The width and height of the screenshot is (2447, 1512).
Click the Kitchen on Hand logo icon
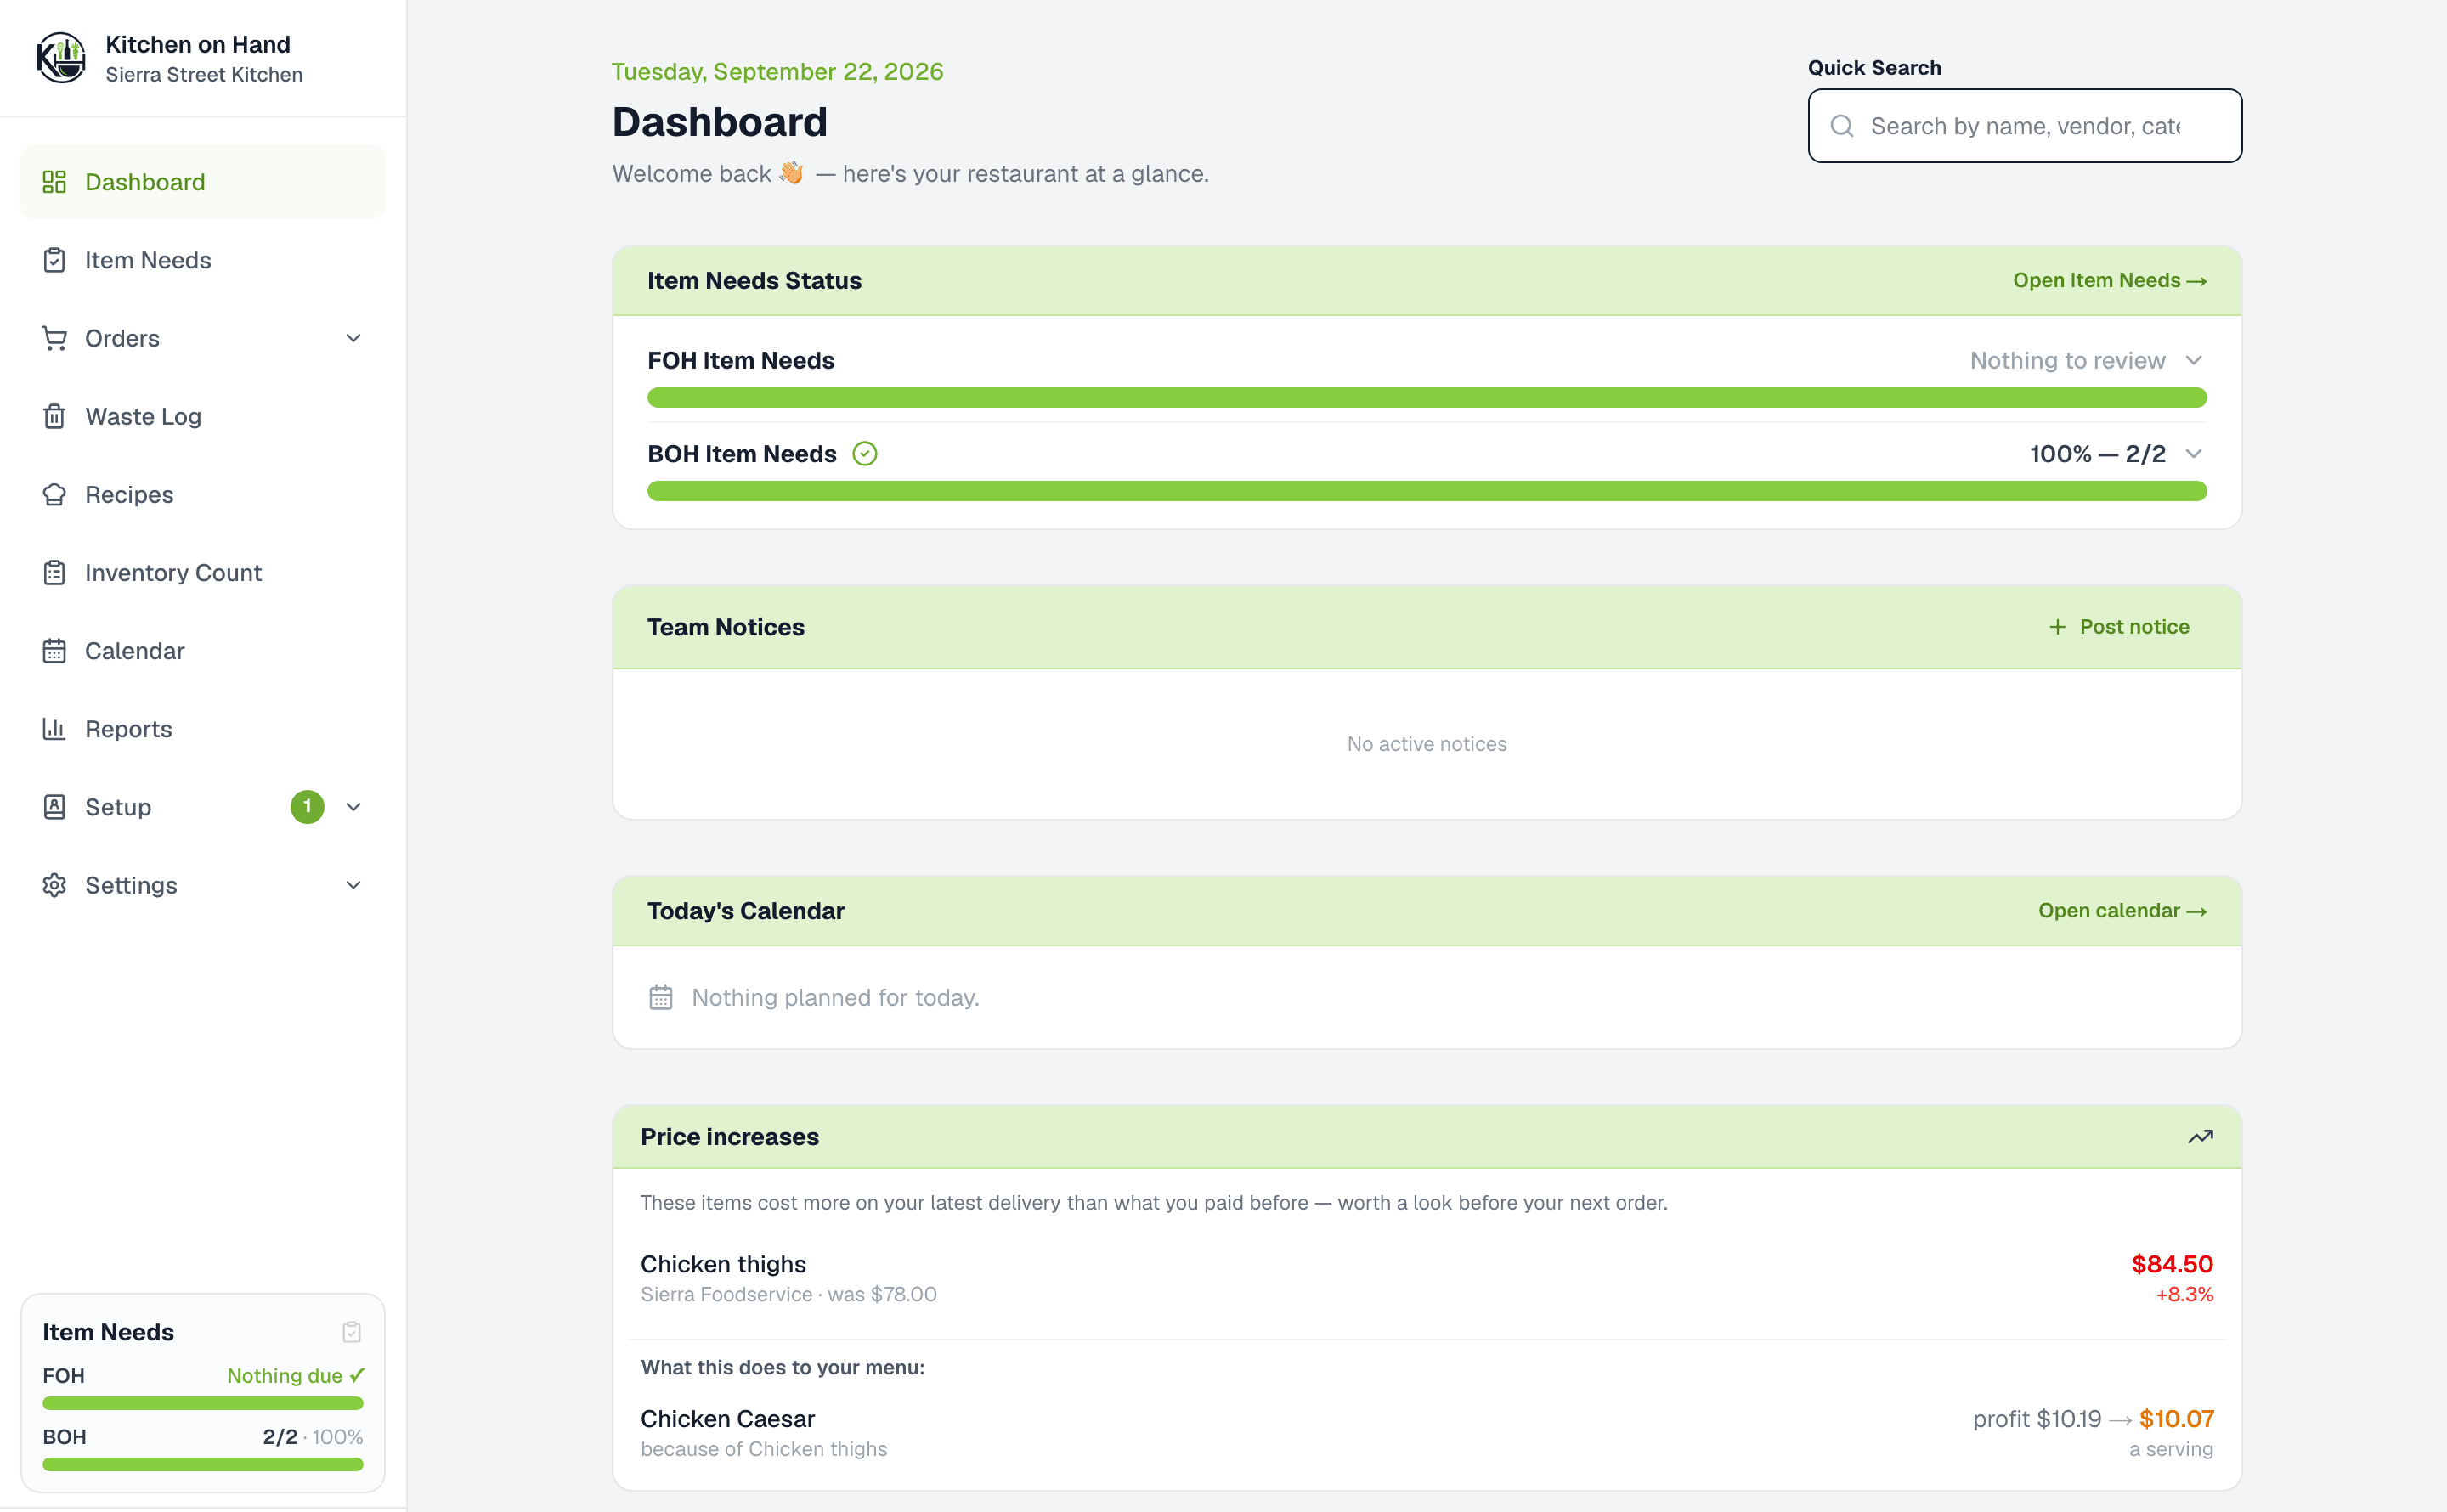[x=61, y=58]
